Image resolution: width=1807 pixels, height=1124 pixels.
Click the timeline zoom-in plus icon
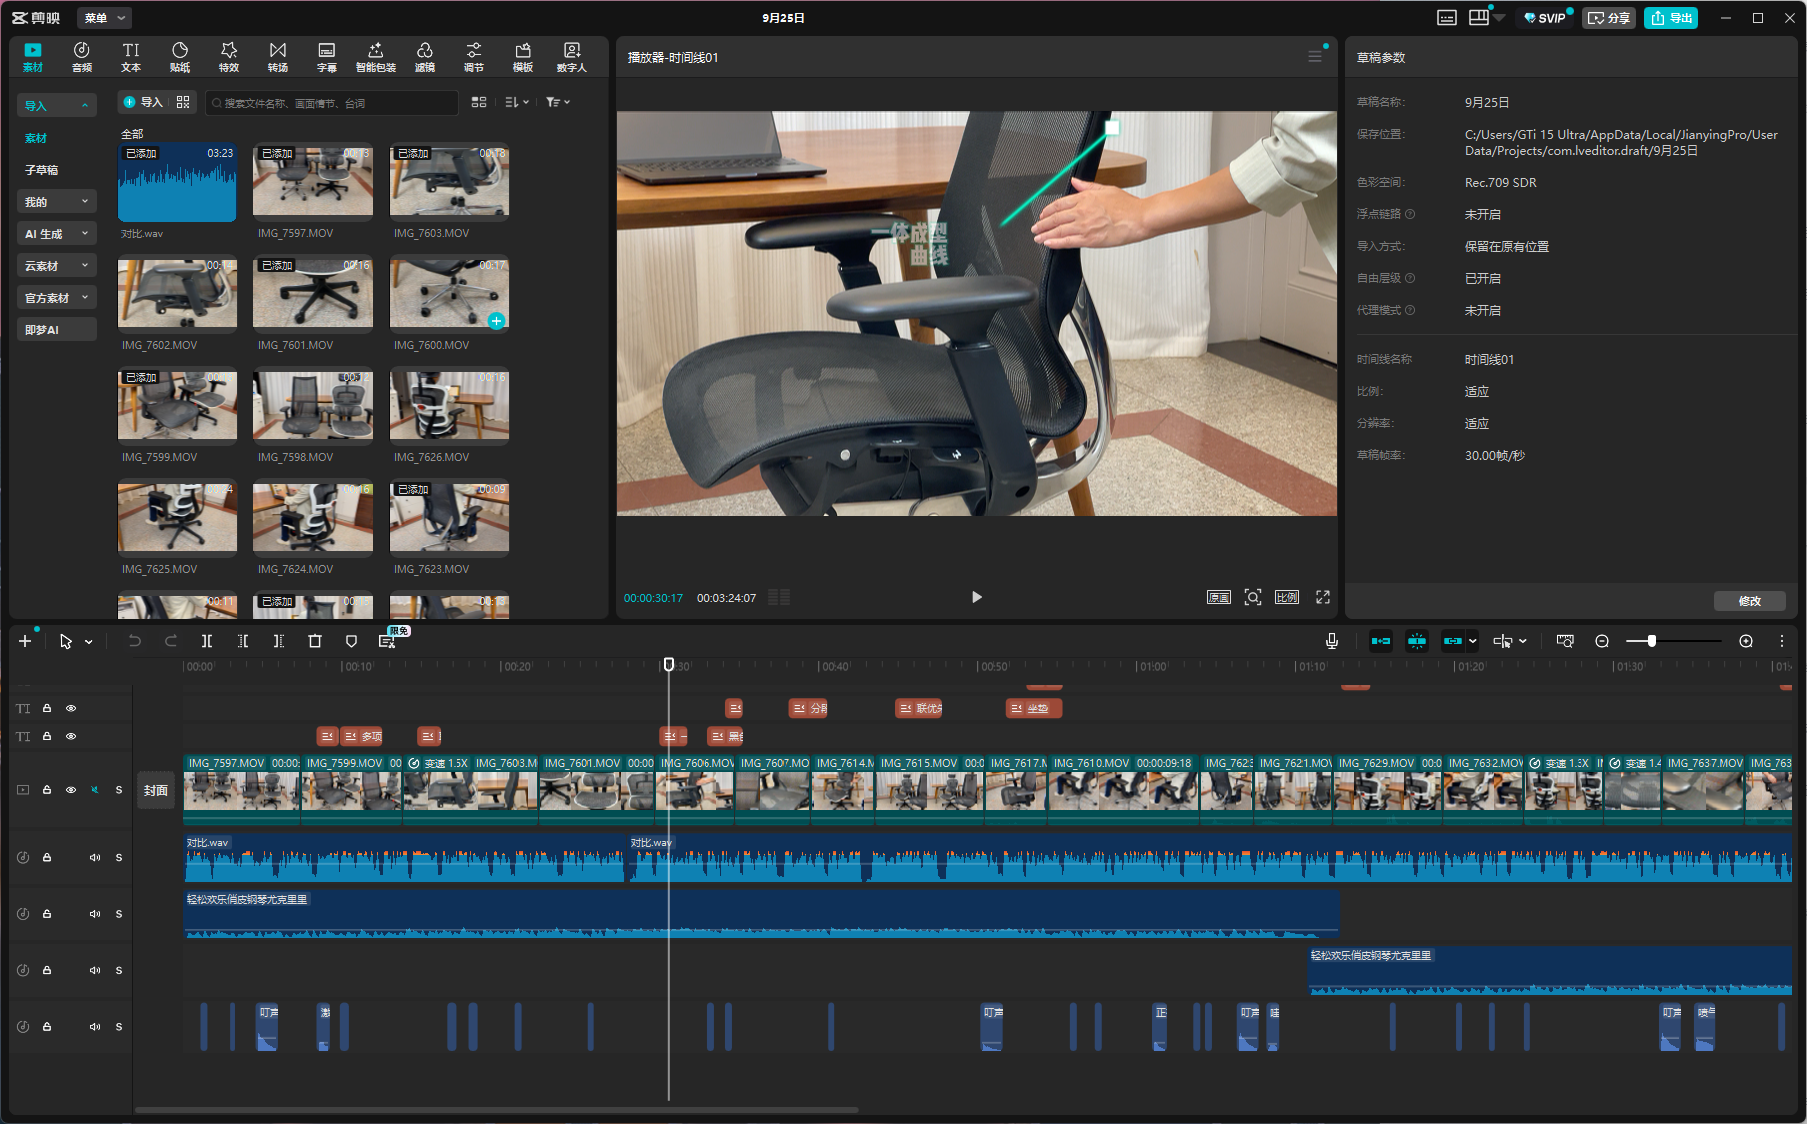(1746, 641)
